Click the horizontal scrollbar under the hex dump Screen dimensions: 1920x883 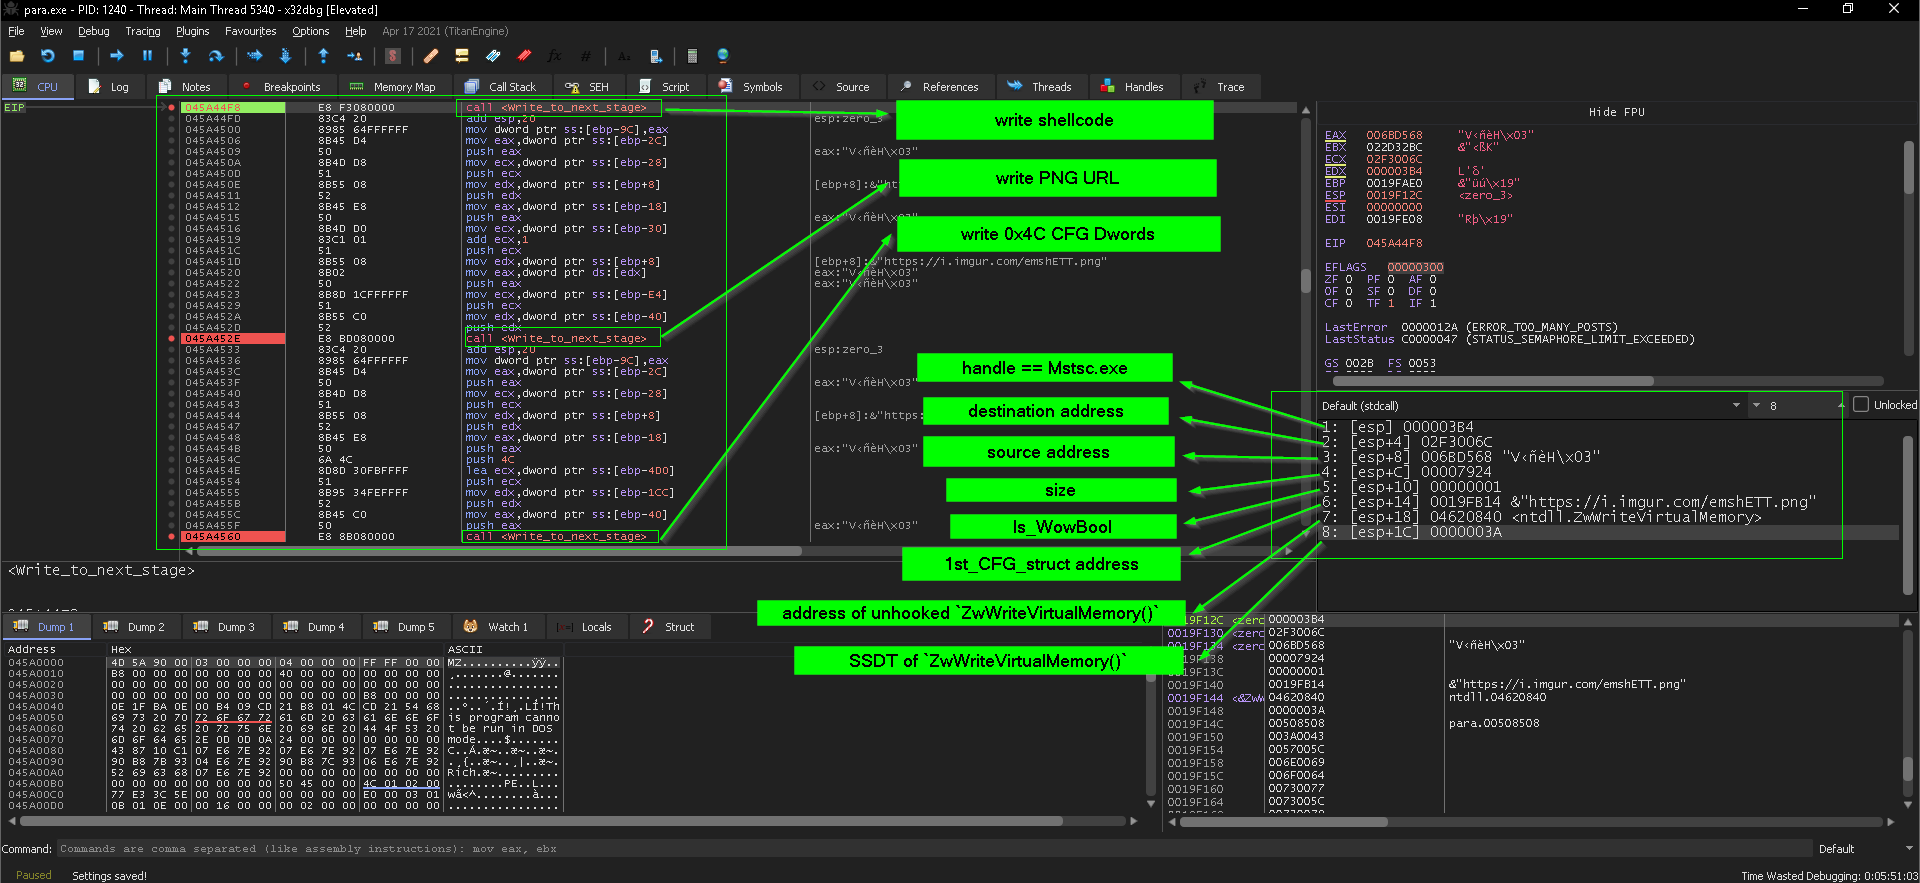click(x=540, y=821)
